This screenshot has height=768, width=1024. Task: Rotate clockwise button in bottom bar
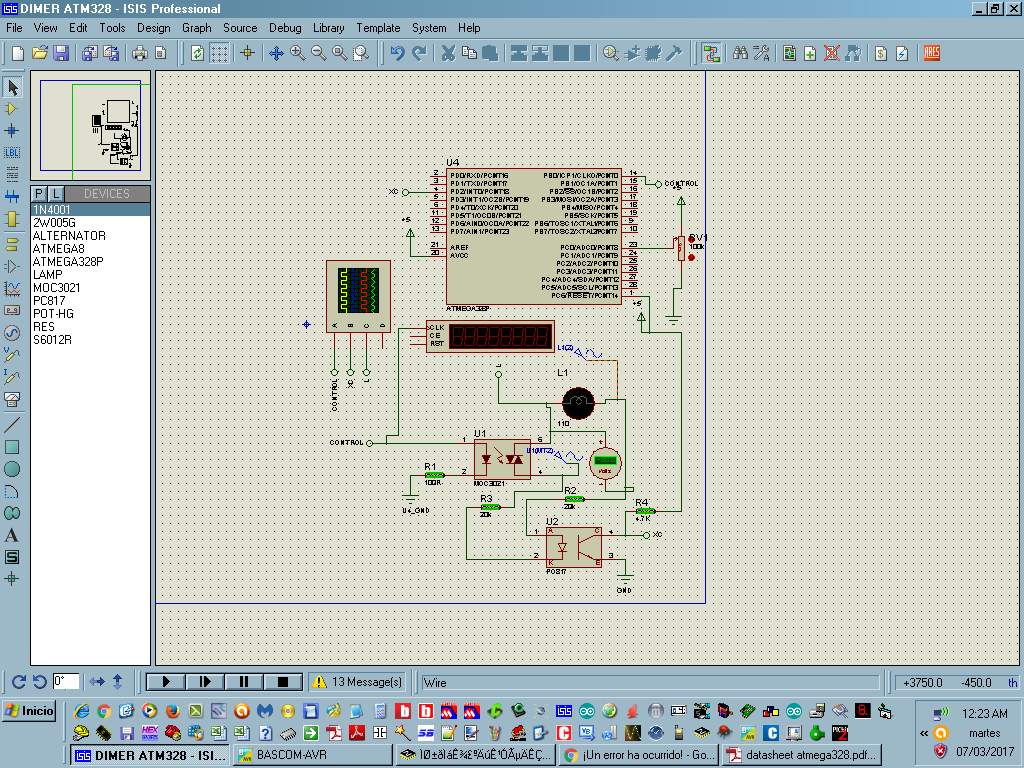pyautogui.click(x=18, y=682)
